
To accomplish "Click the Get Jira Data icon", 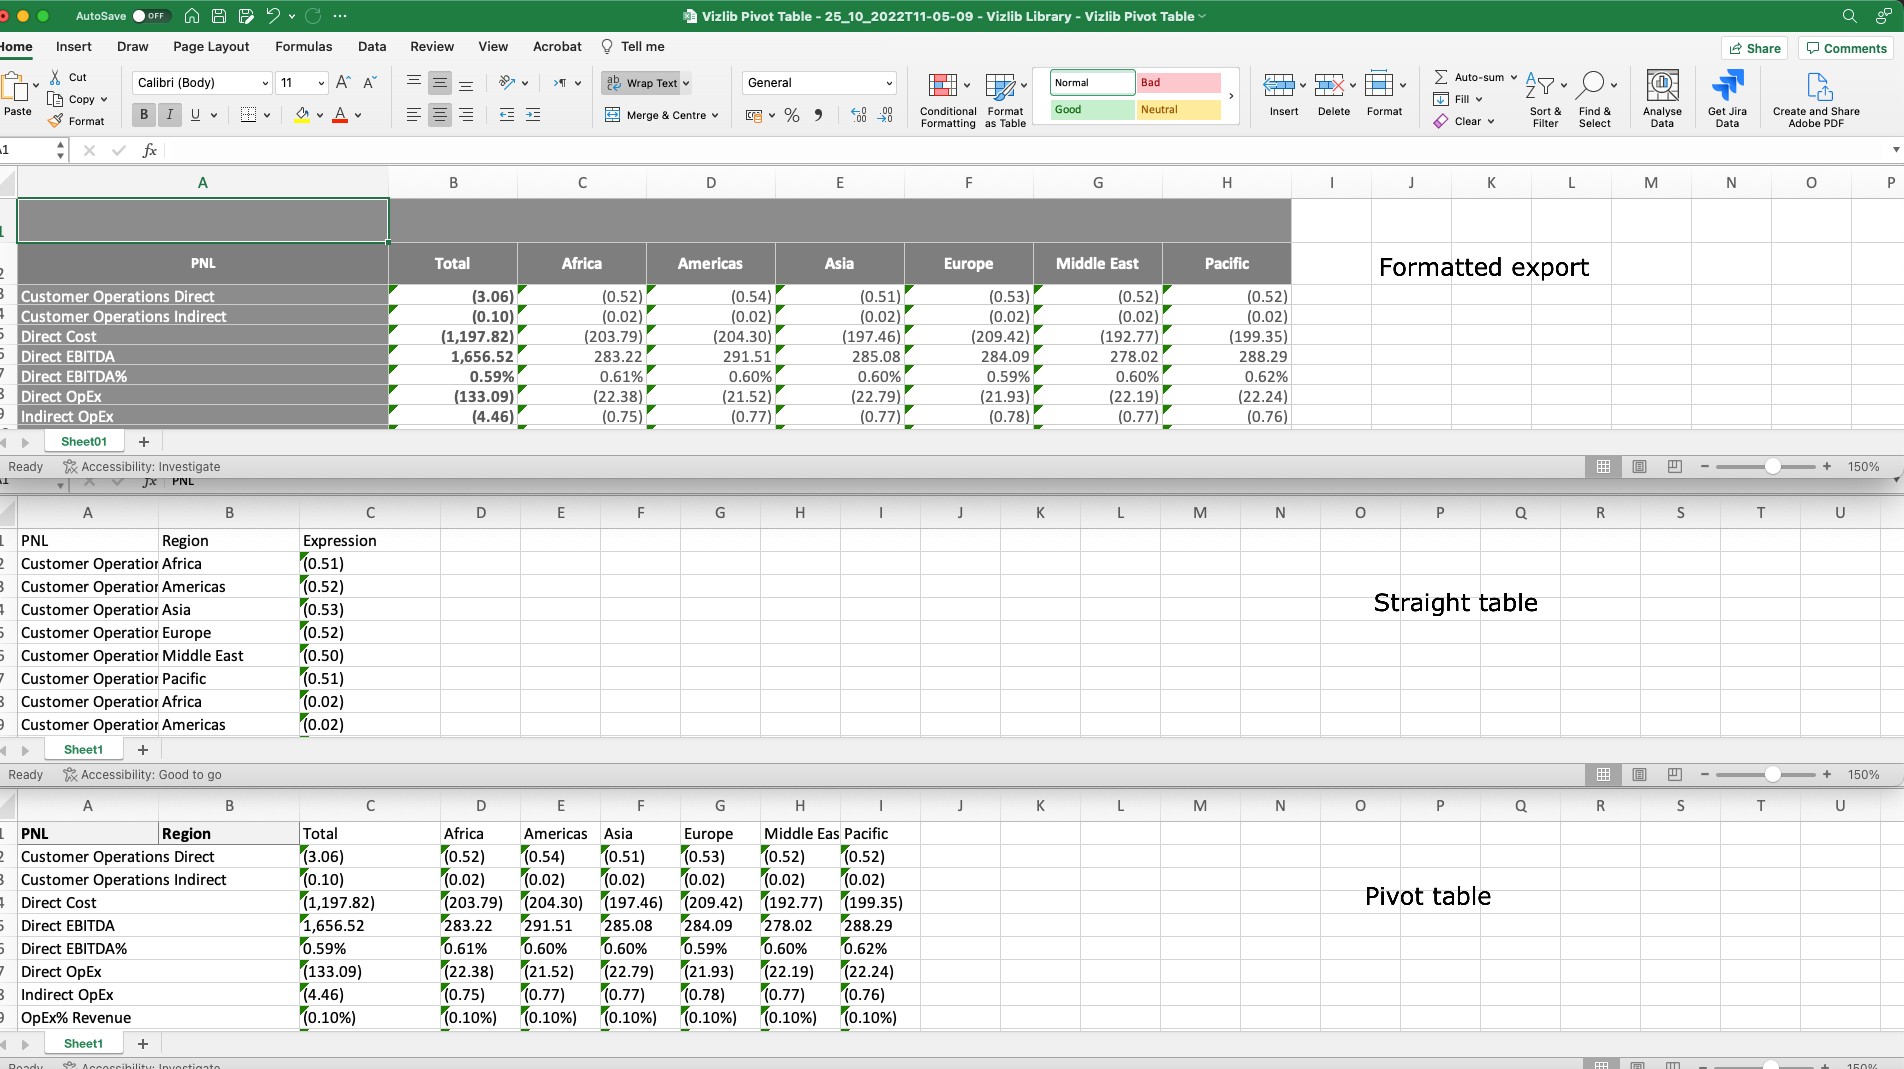I will (x=1728, y=86).
